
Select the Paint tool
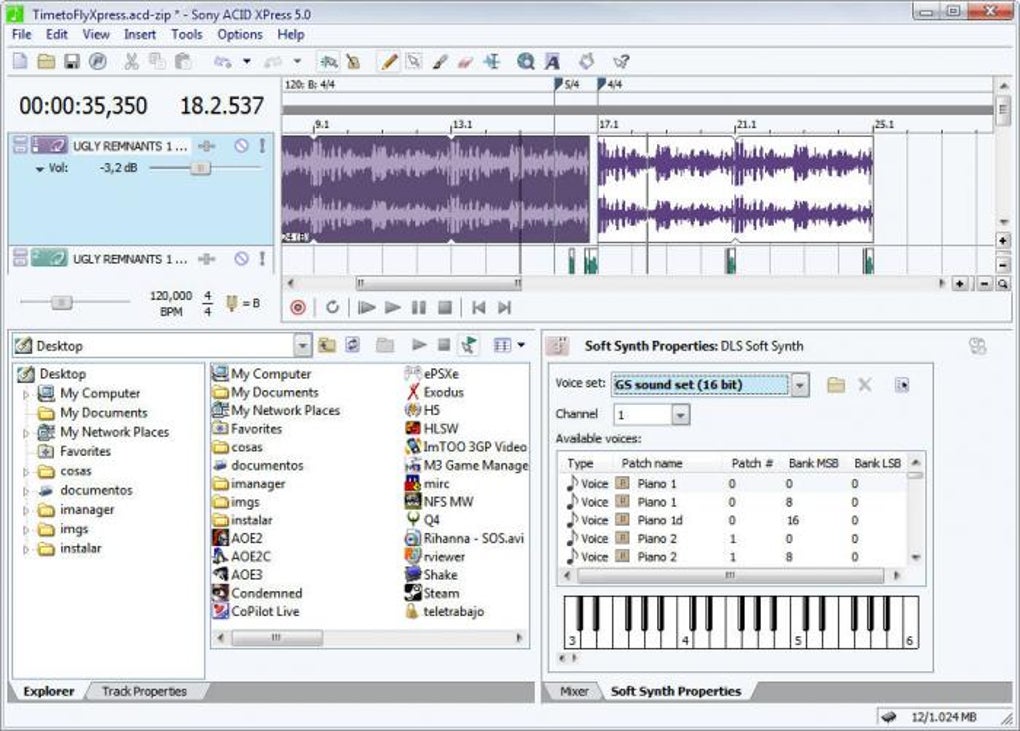point(439,61)
